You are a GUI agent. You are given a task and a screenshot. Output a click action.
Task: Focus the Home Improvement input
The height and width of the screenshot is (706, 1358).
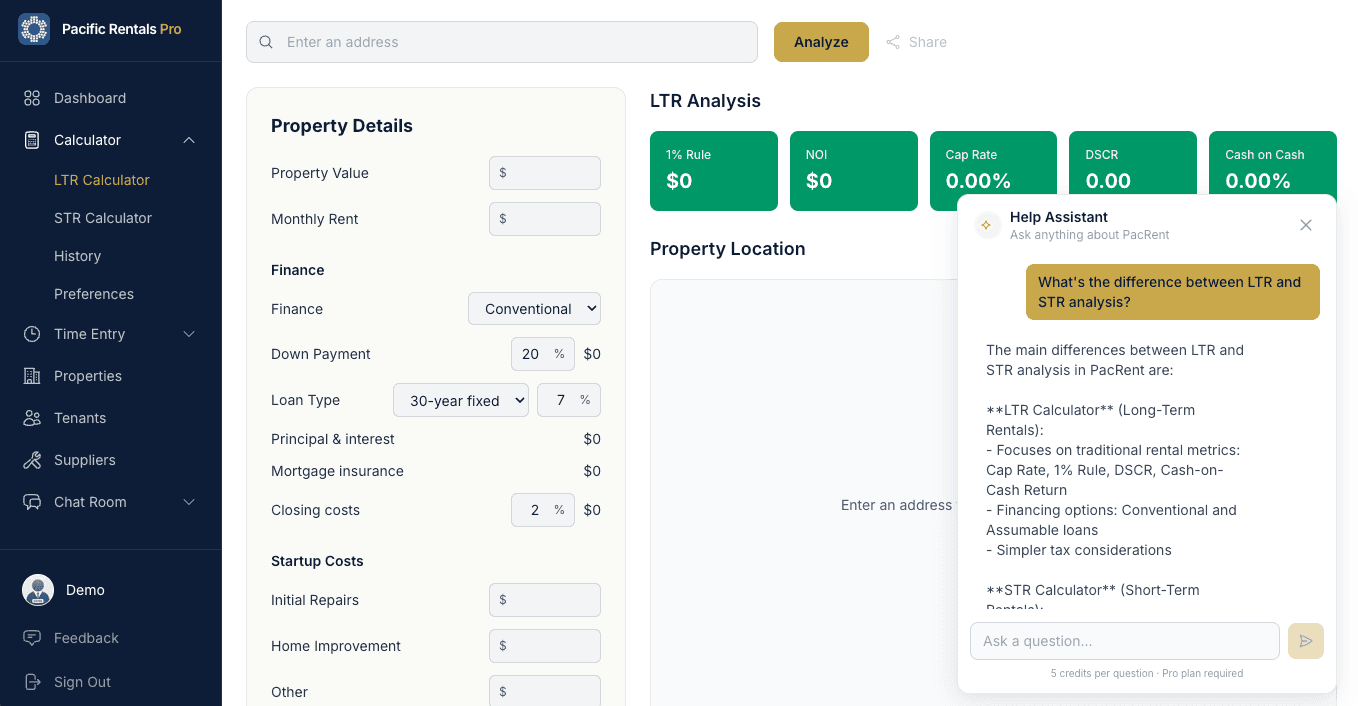545,646
